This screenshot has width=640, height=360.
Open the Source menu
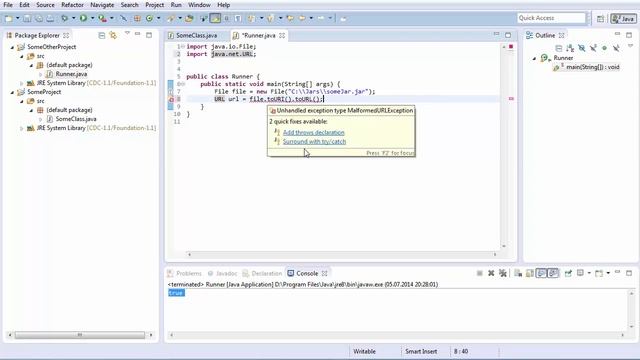(x=45, y=5)
